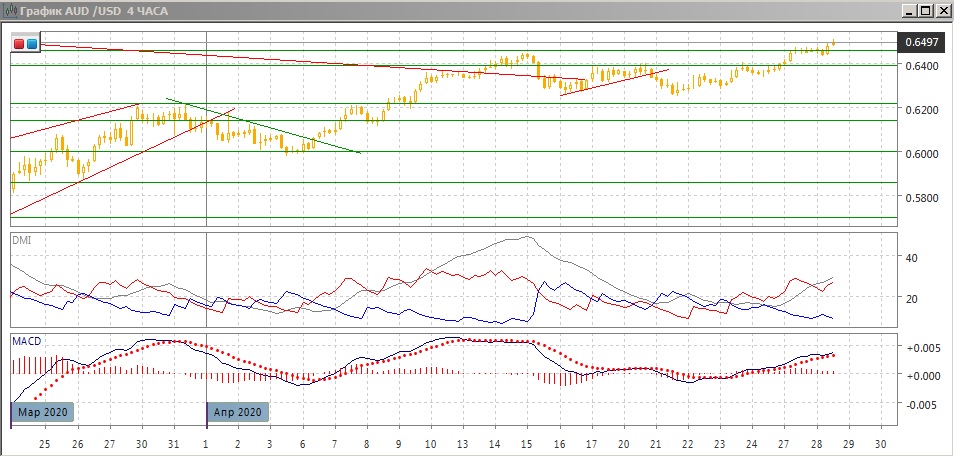Image resolution: width=954 pixels, height=456 pixels.
Task: Close the AUD/USD chart window
Action: (942, 11)
